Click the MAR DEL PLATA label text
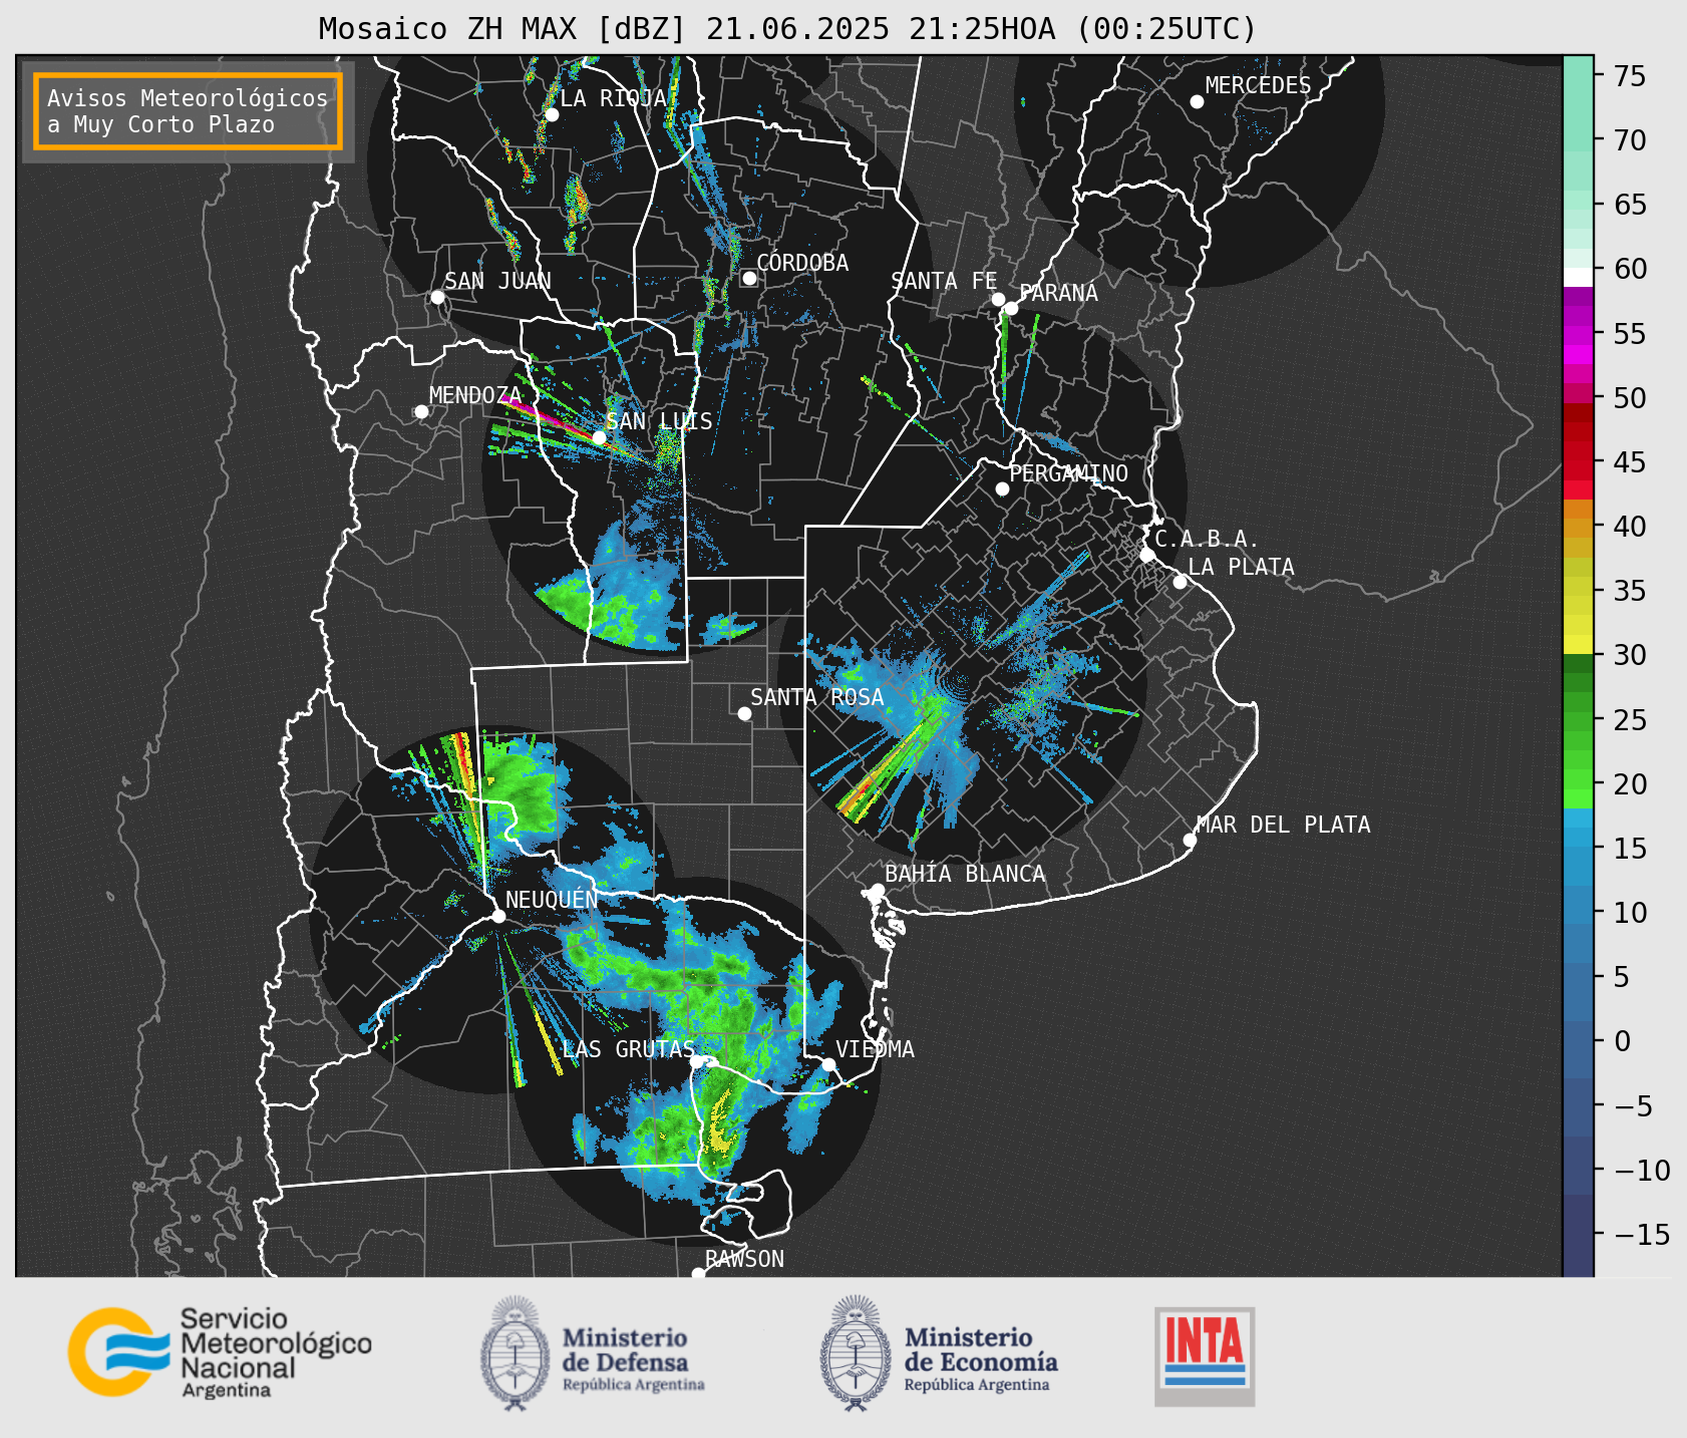Image resolution: width=1687 pixels, height=1438 pixels. [1283, 825]
